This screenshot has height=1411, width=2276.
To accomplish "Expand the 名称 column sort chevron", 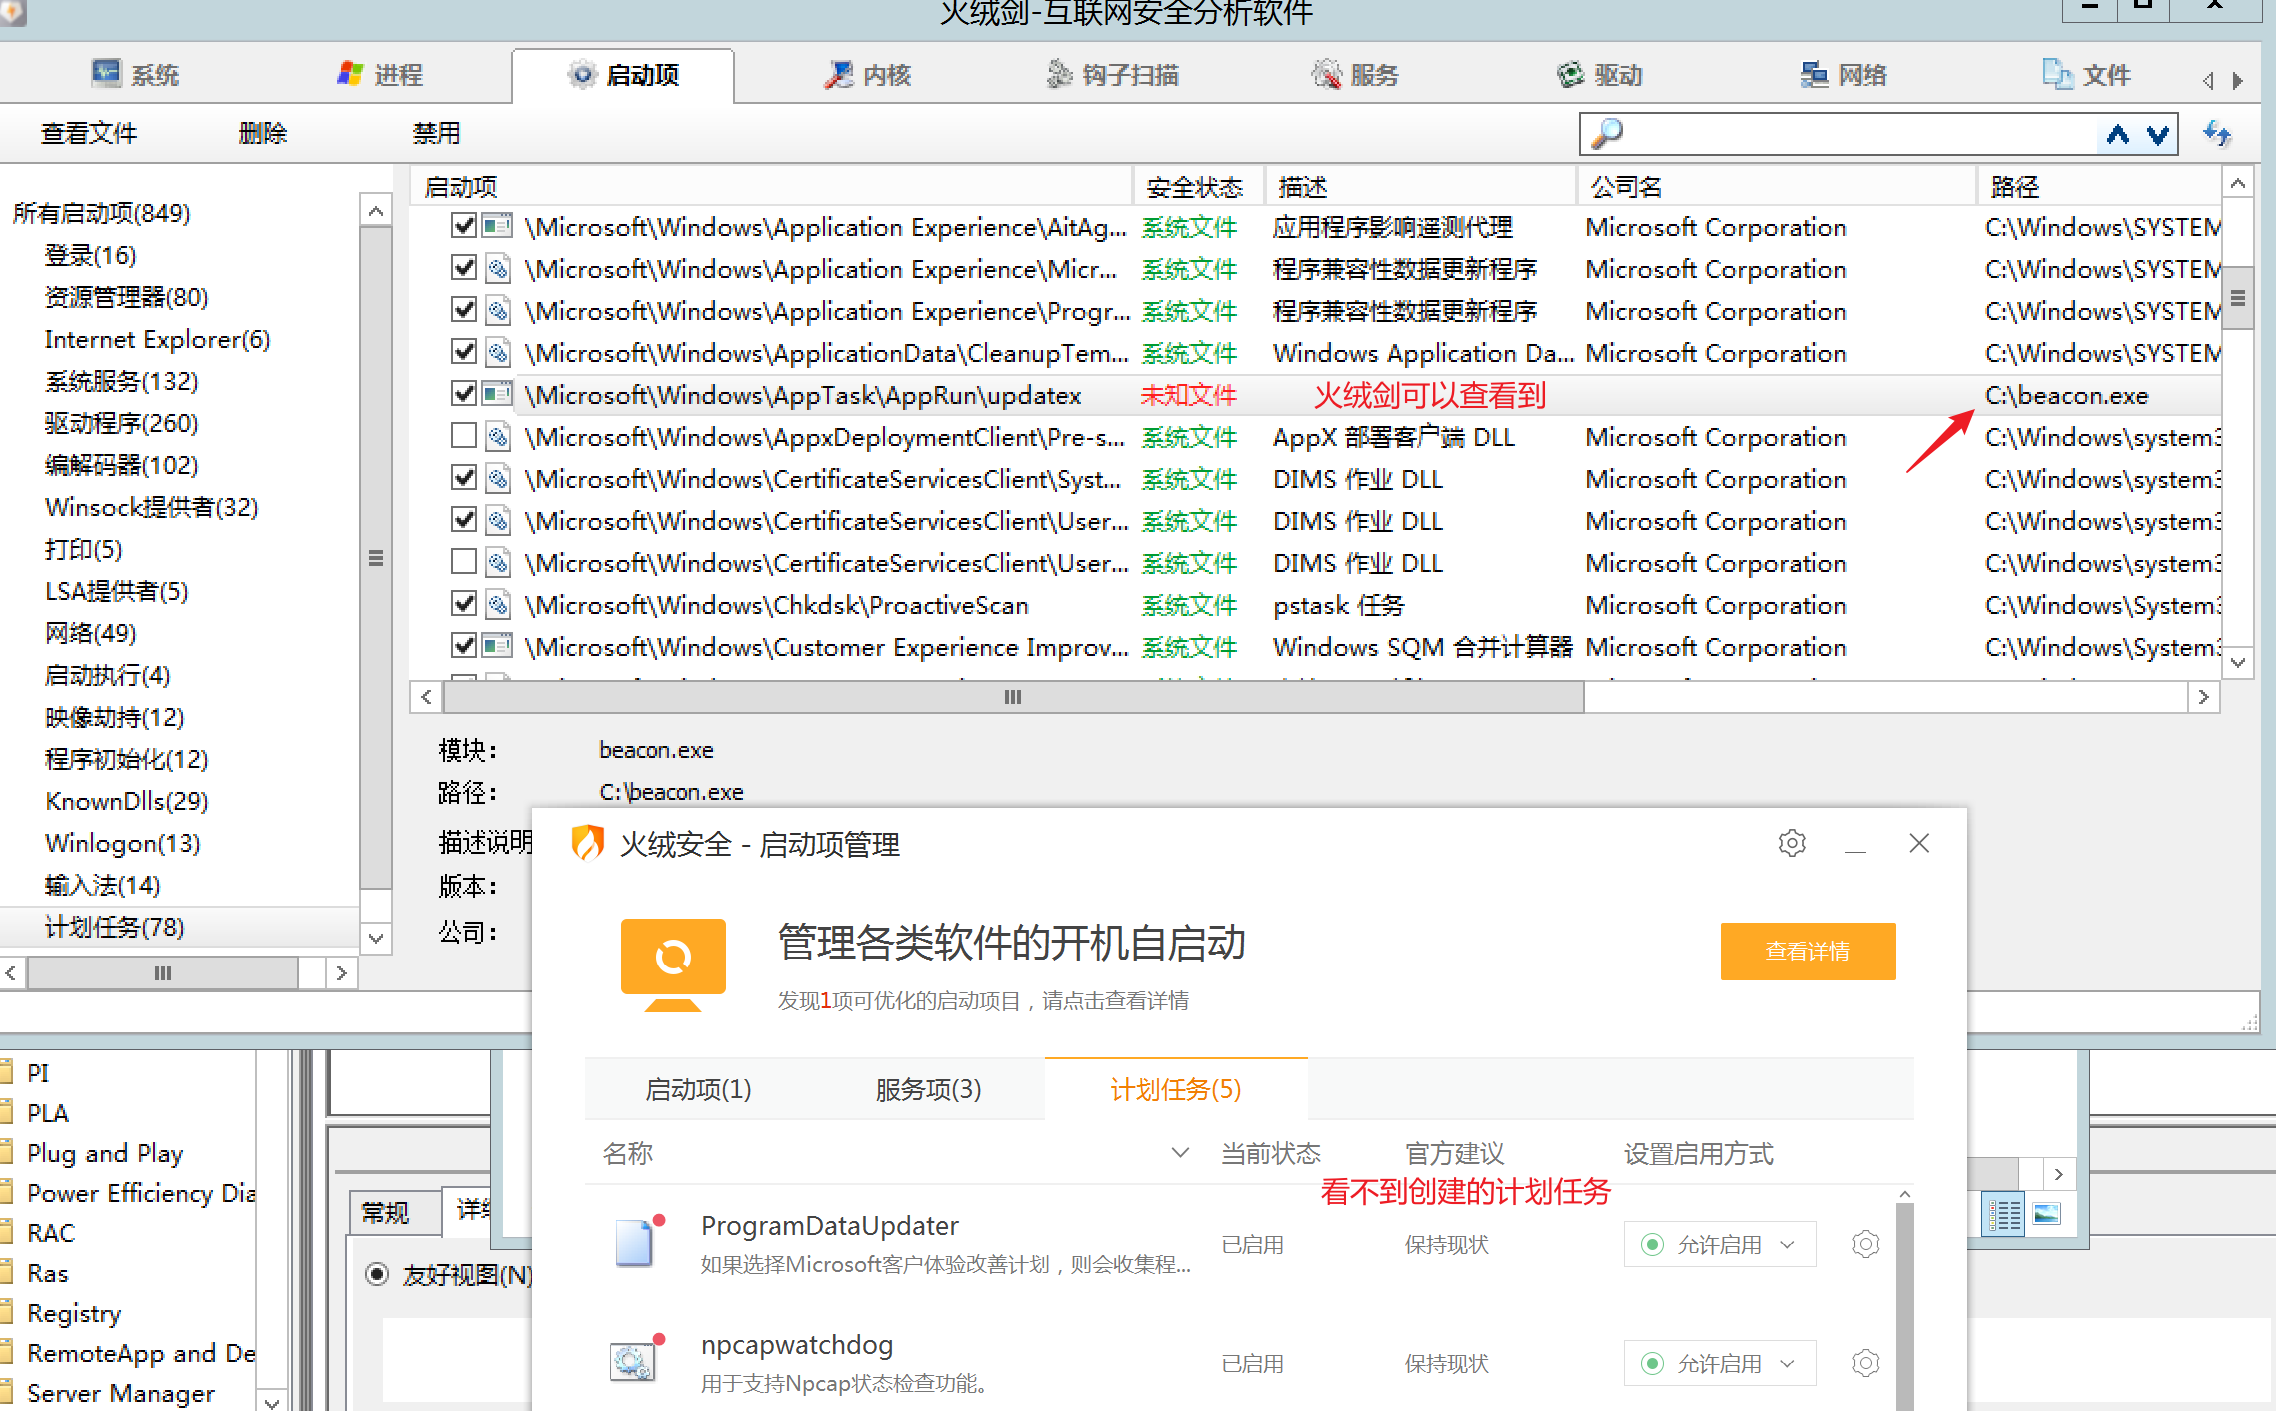I will click(1180, 1153).
